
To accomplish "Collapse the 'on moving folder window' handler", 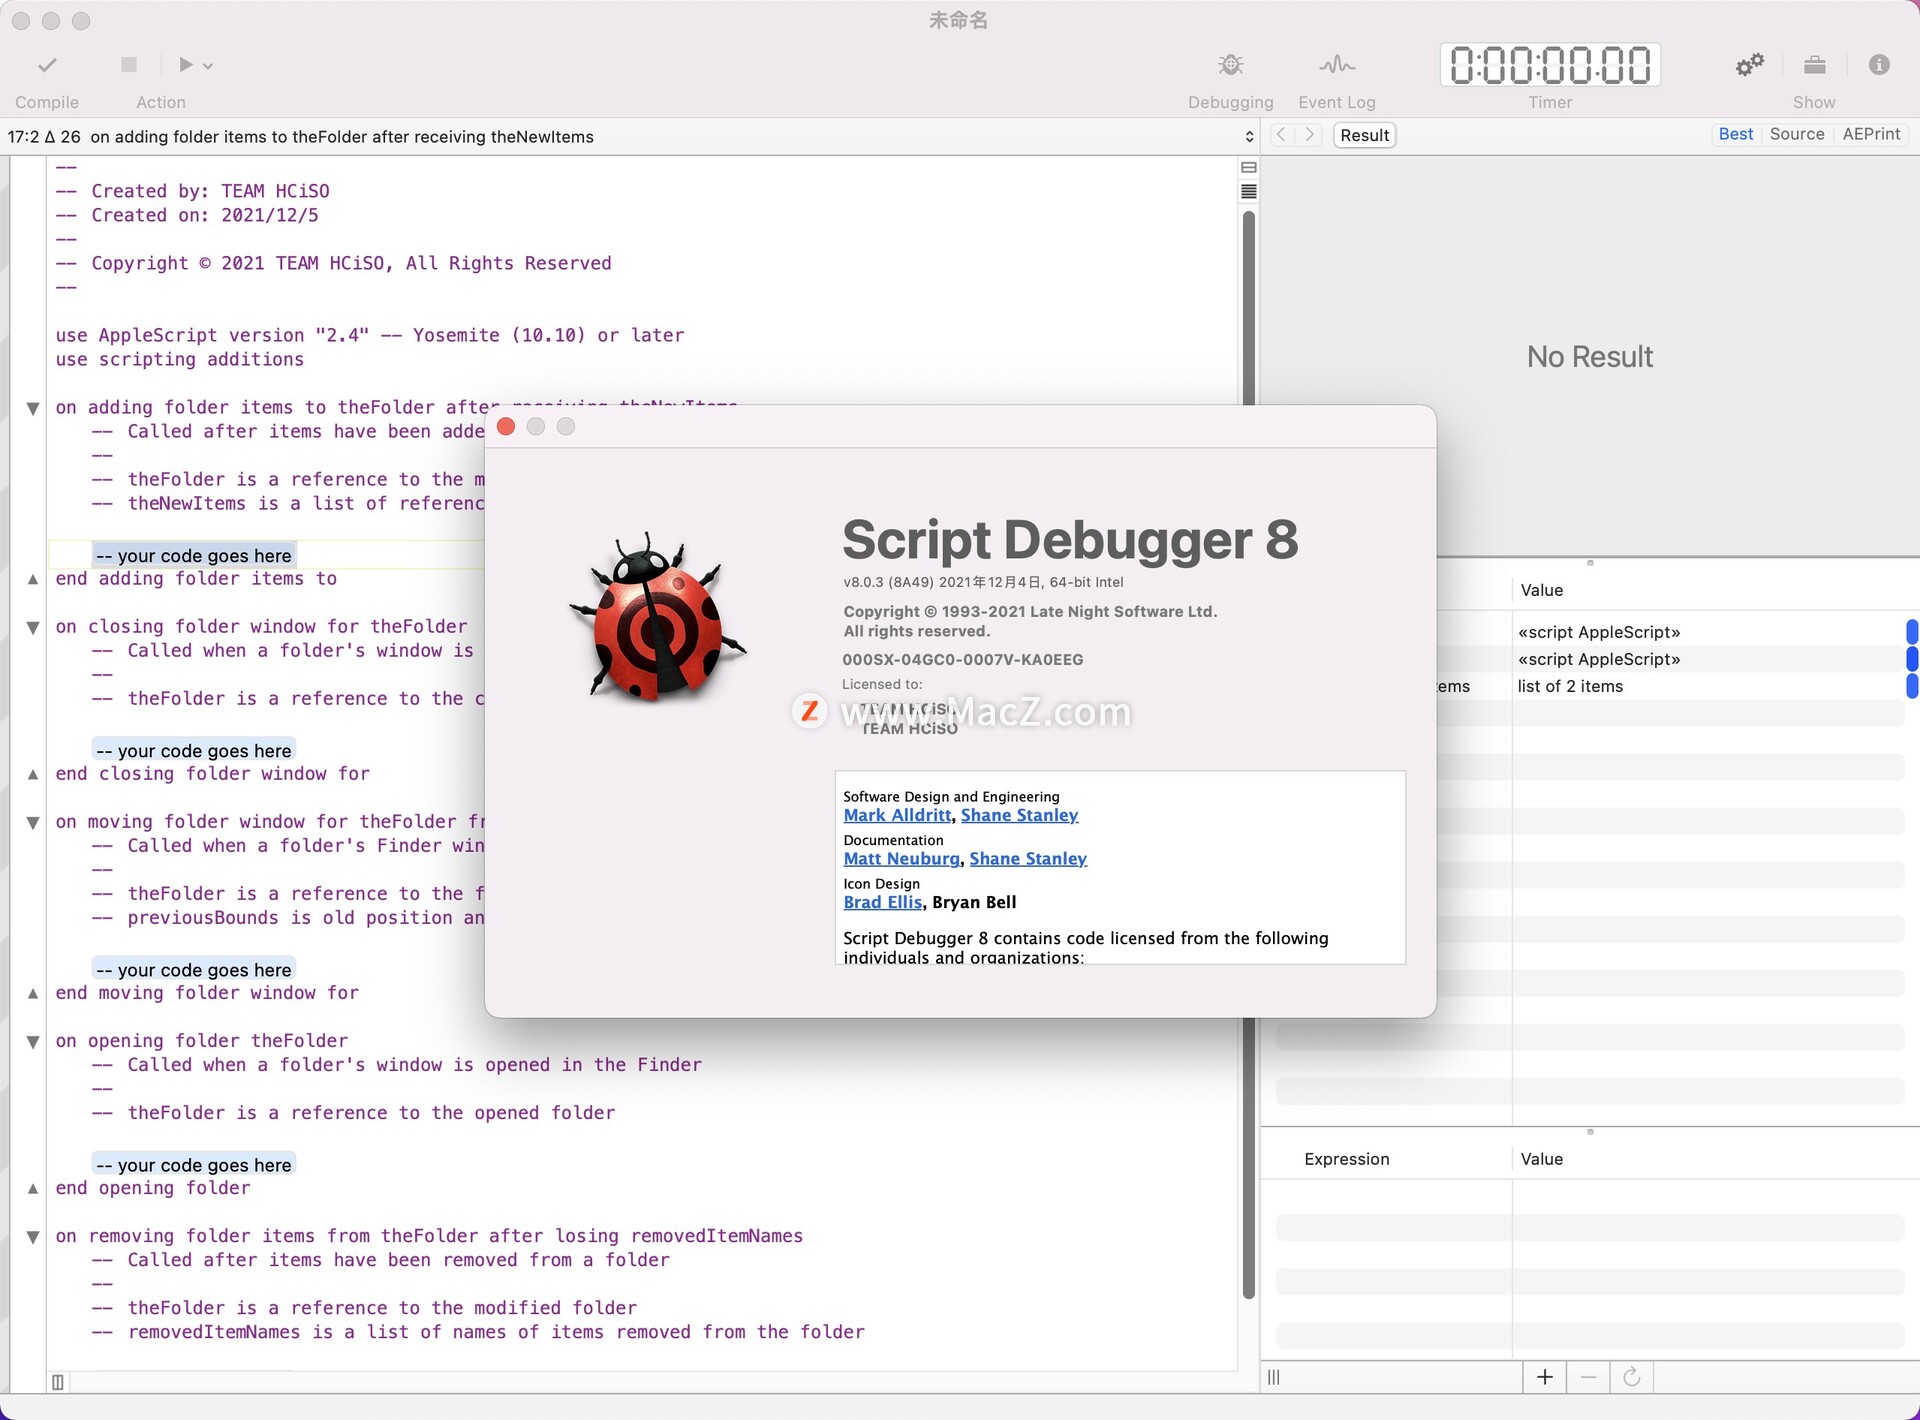I will pyautogui.click(x=33, y=822).
